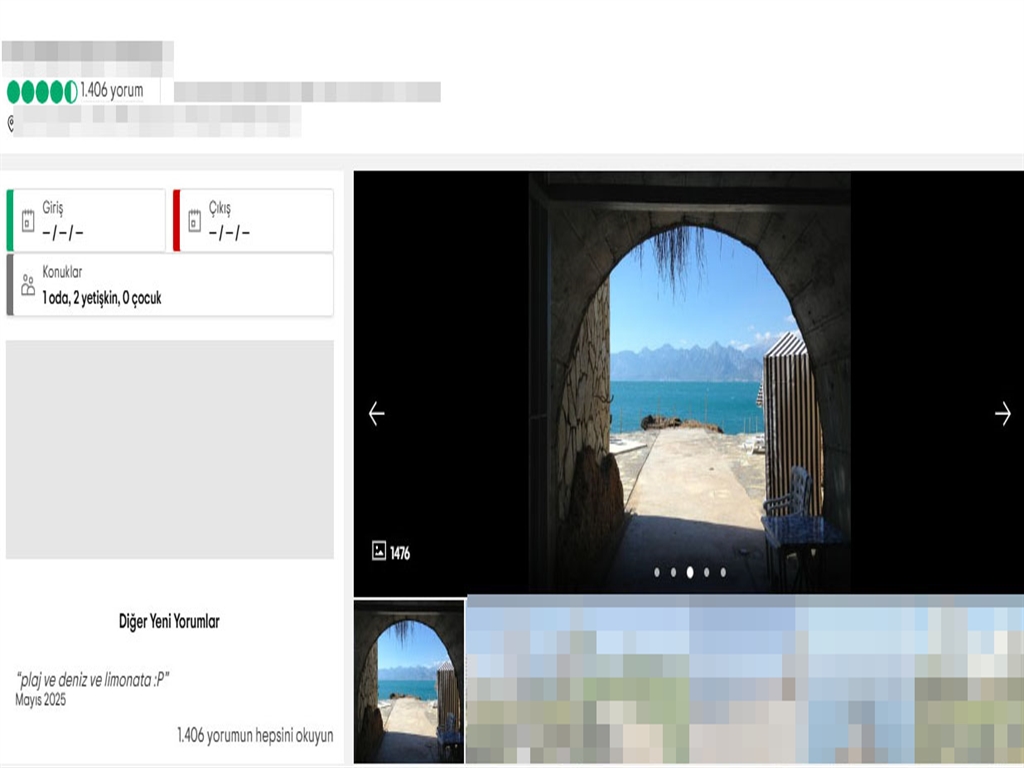Open the "plaj ve deniz ve limonata" review
This screenshot has height=768, width=1024.
click(93, 680)
